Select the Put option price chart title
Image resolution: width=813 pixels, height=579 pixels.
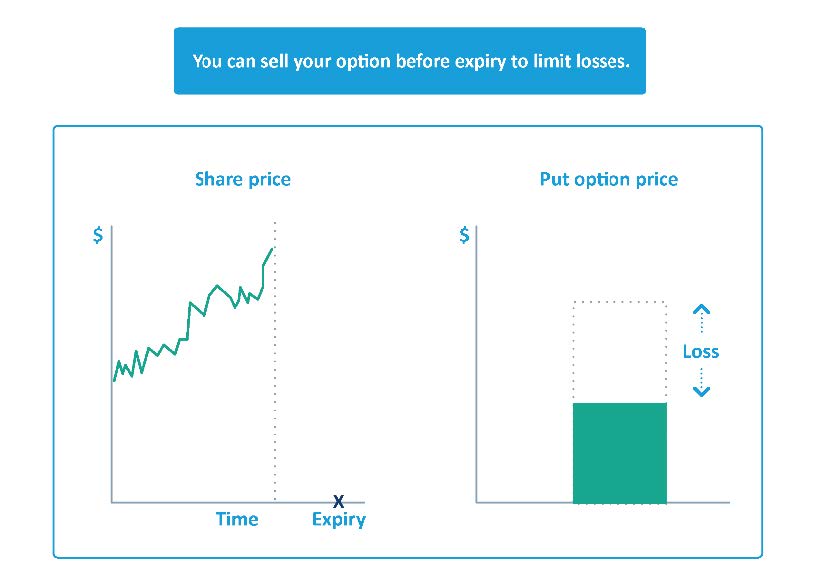pyautogui.click(x=608, y=180)
